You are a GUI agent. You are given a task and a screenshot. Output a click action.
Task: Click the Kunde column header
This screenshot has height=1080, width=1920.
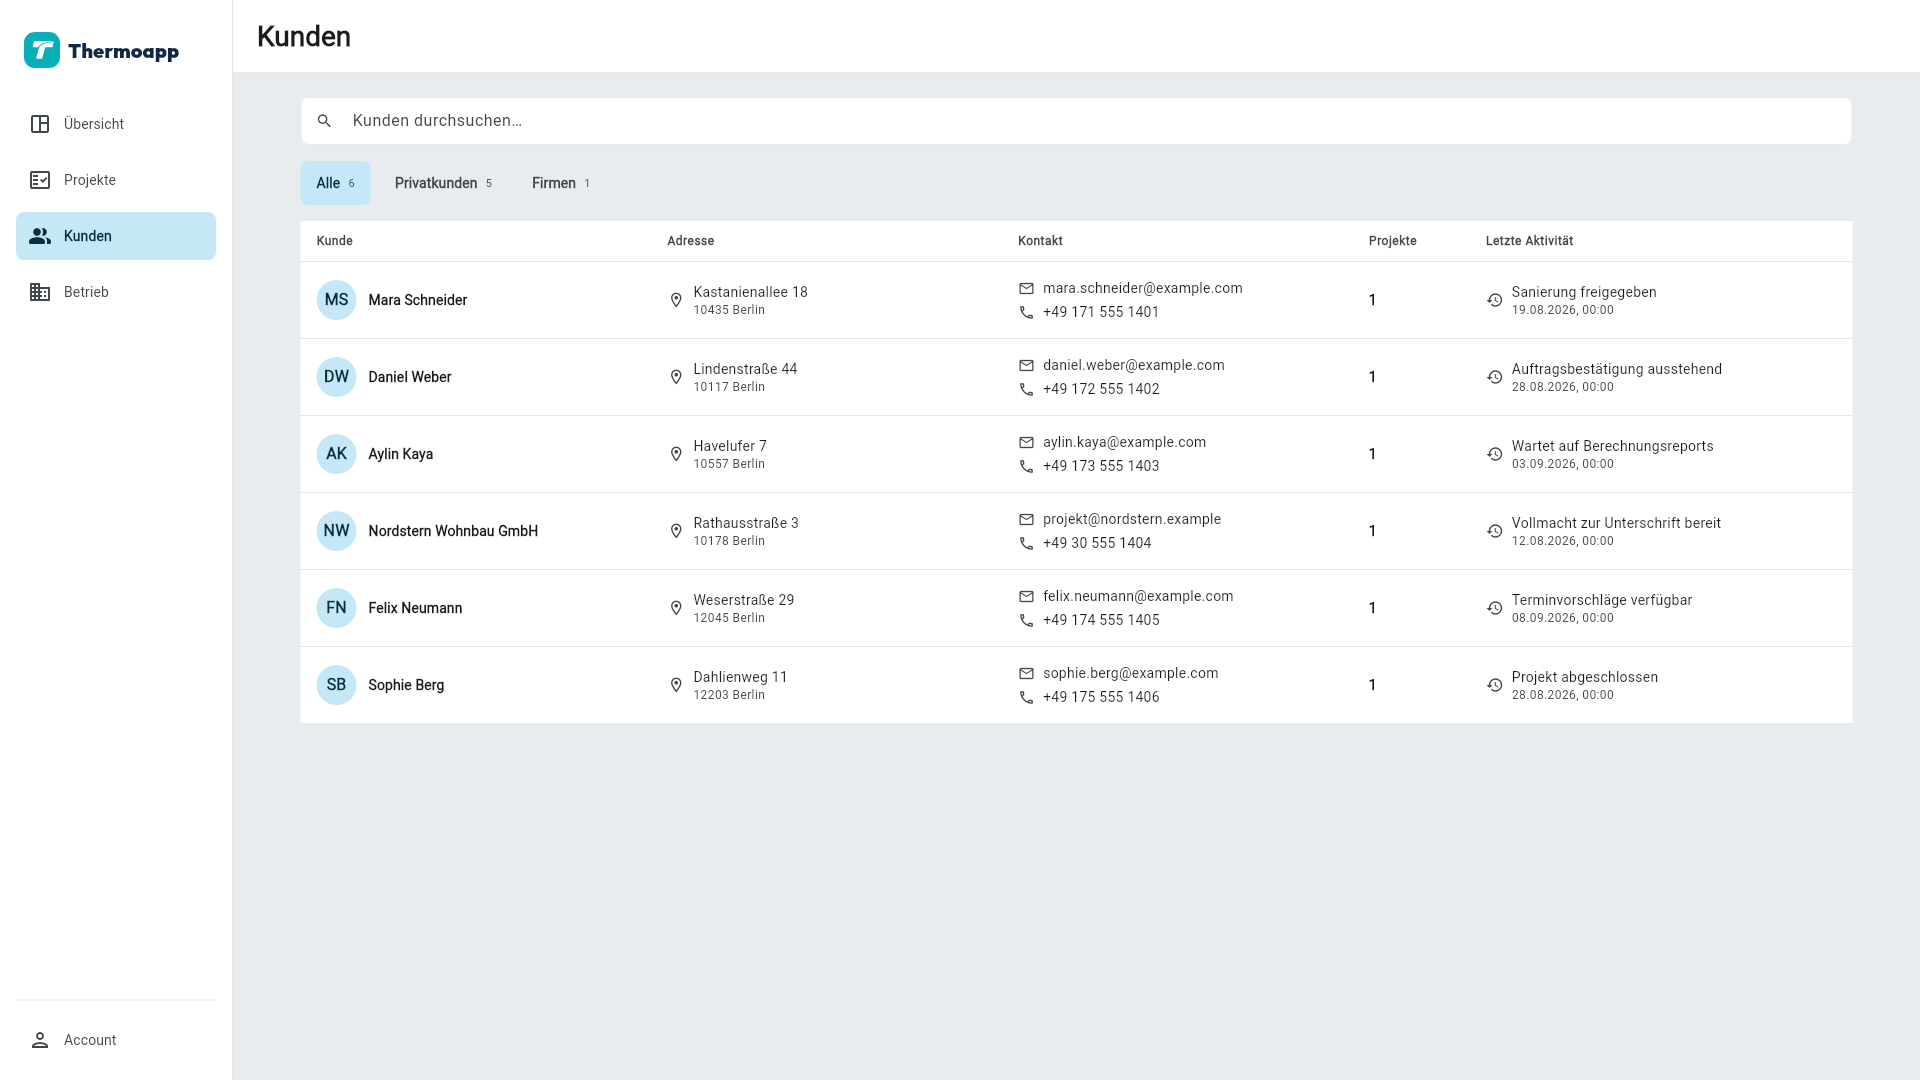pos(335,241)
